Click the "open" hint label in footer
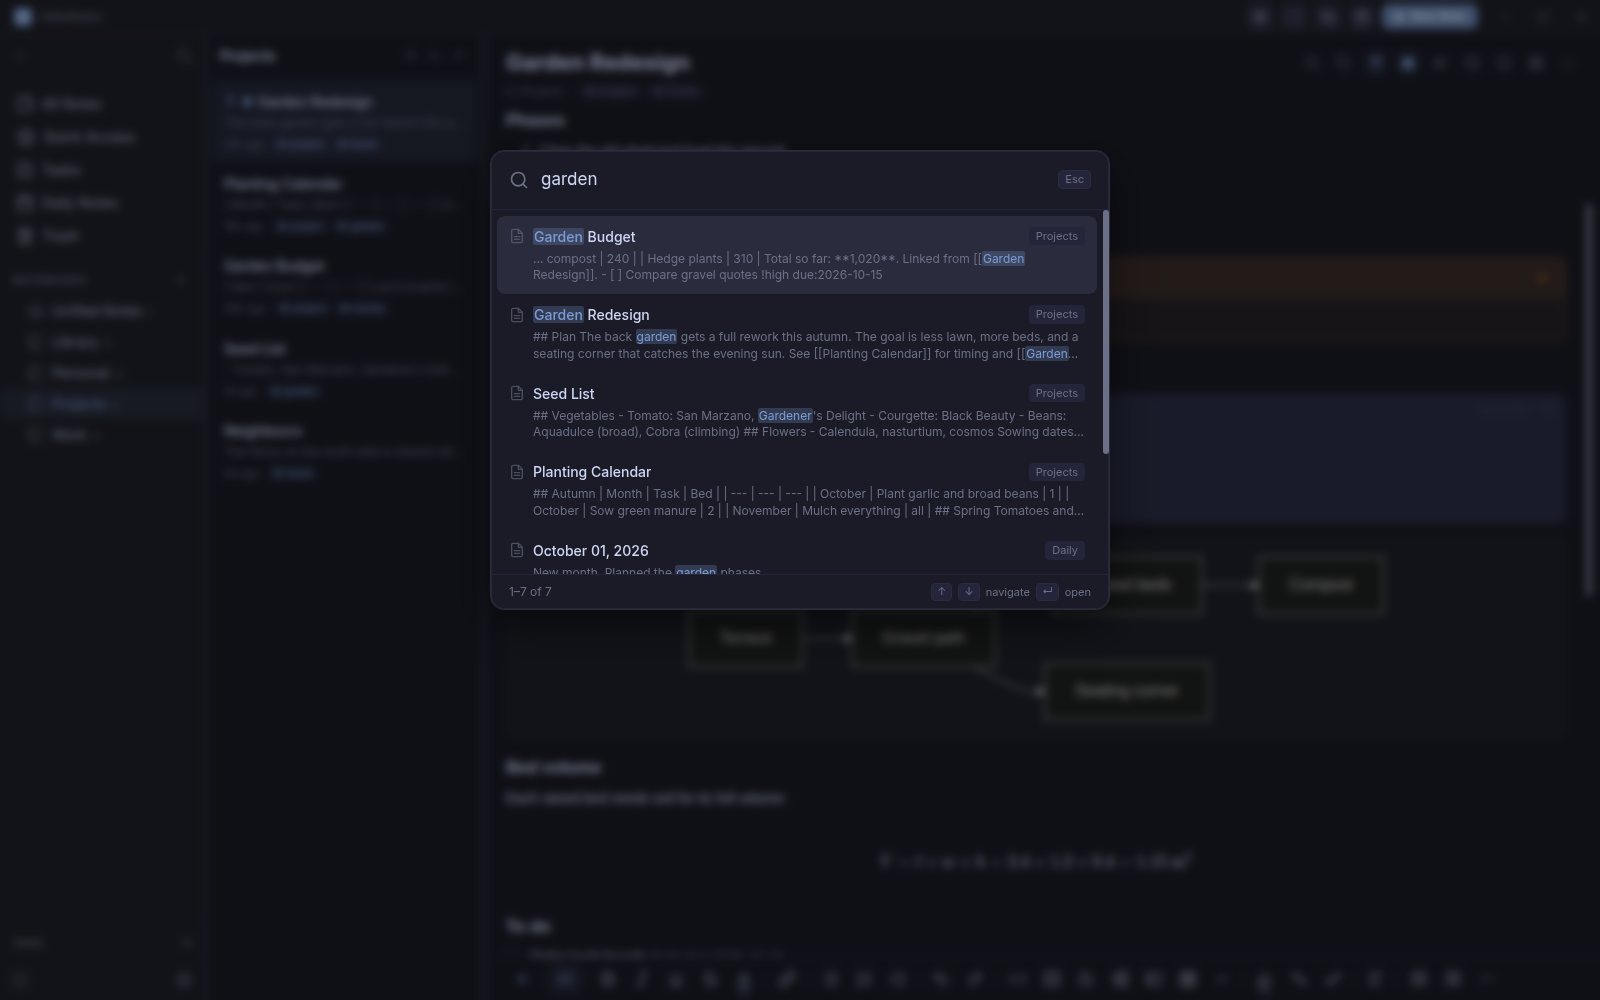The image size is (1600, 1000). coord(1077,592)
